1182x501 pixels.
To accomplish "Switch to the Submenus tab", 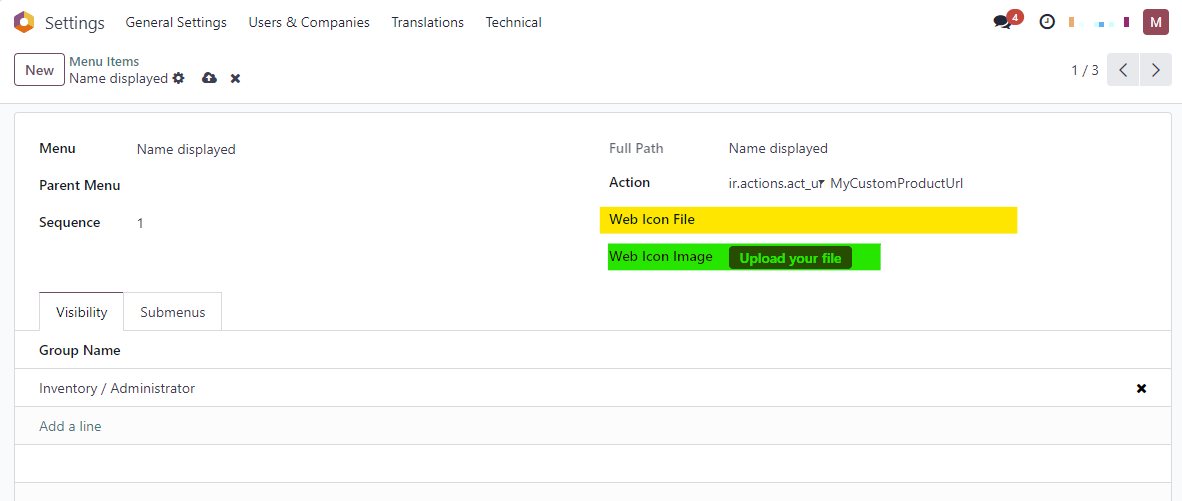I will click(173, 312).
